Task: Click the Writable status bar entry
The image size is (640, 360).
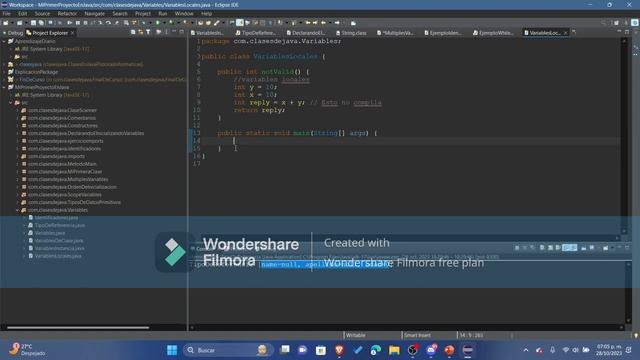Action: (x=356, y=335)
